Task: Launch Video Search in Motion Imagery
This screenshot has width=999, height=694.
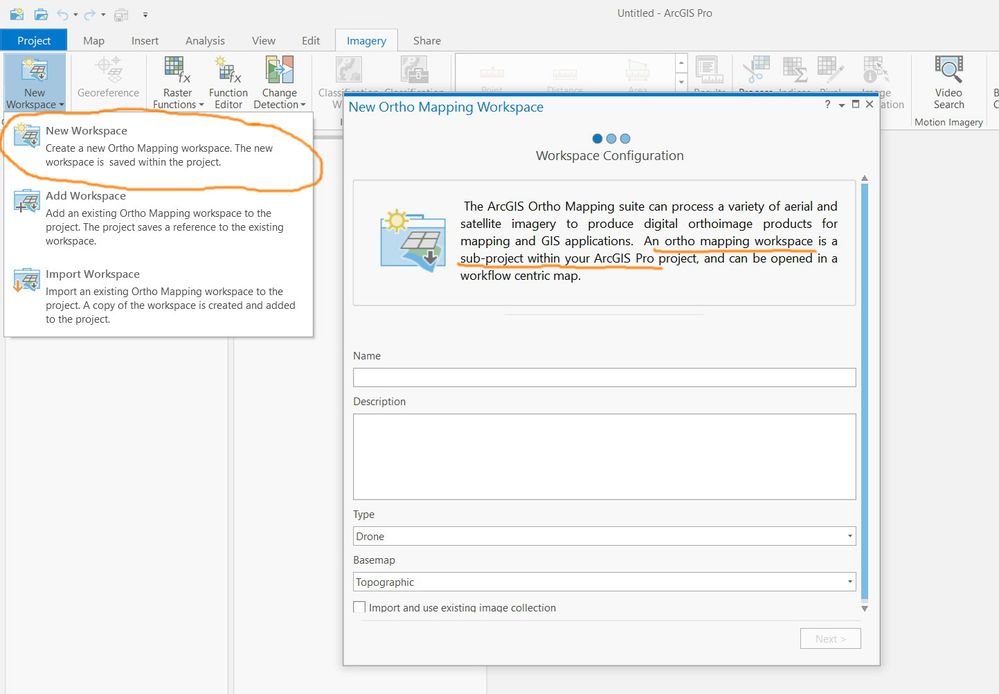Action: pyautogui.click(x=948, y=83)
